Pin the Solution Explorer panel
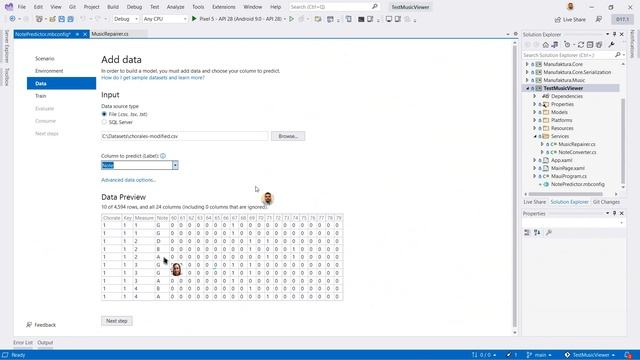 [x=614, y=34]
